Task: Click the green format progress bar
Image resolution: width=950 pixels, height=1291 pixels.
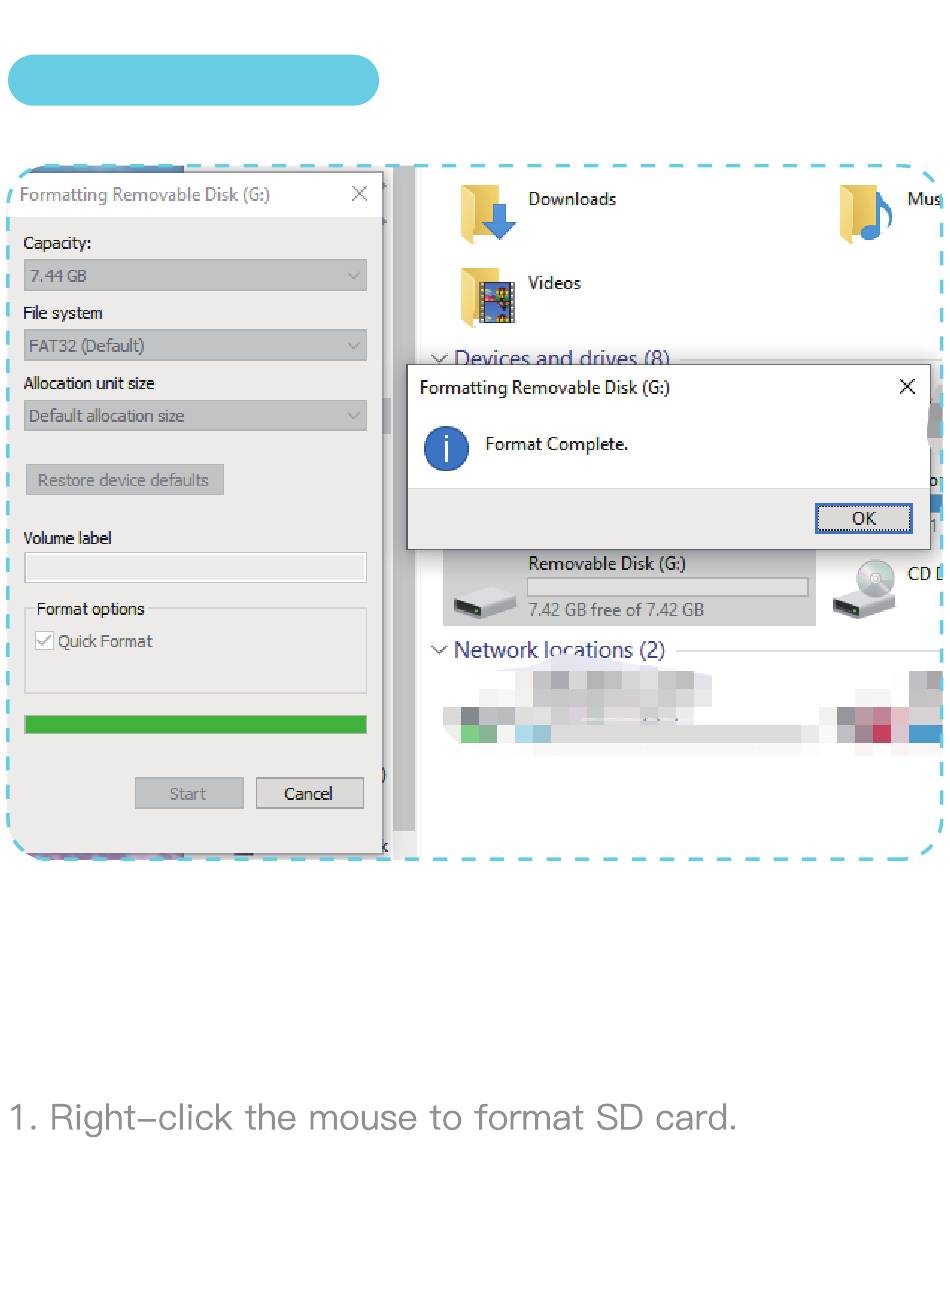Action: (x=195, y=724)
